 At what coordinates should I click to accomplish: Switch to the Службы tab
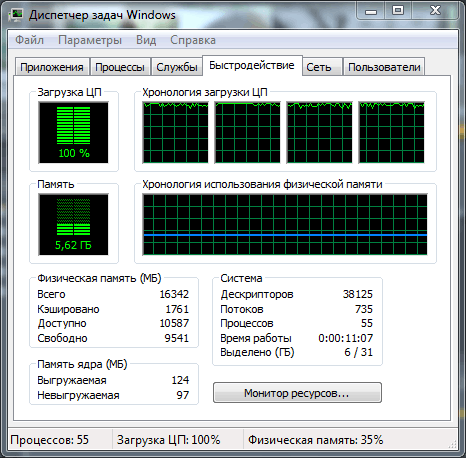[177, 67]
